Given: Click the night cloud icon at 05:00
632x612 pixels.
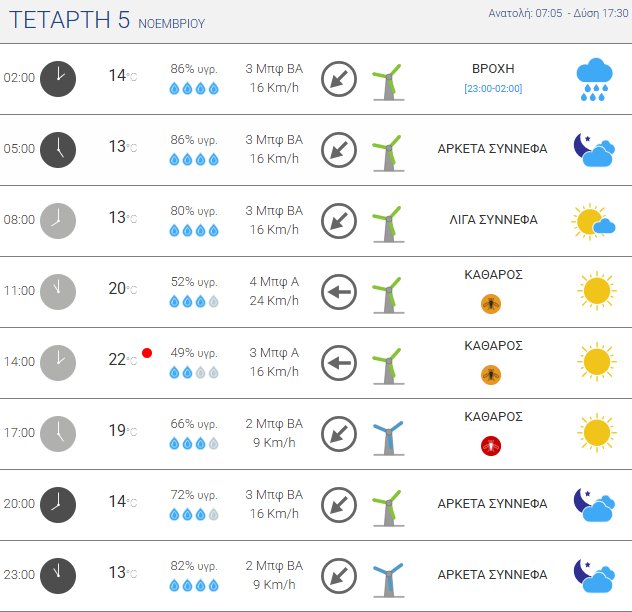Looking at the screenshot, I should 594,149.
